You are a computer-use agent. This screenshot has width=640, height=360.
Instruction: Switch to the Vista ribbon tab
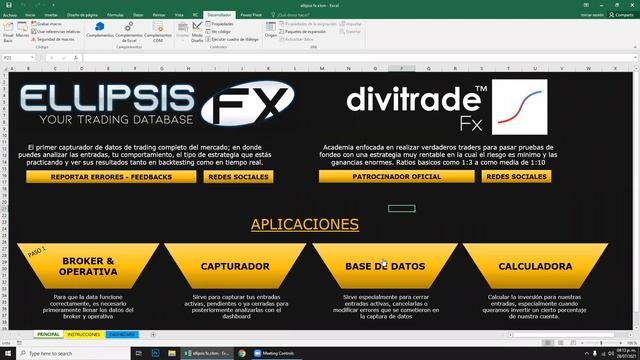tap(179, 15)
